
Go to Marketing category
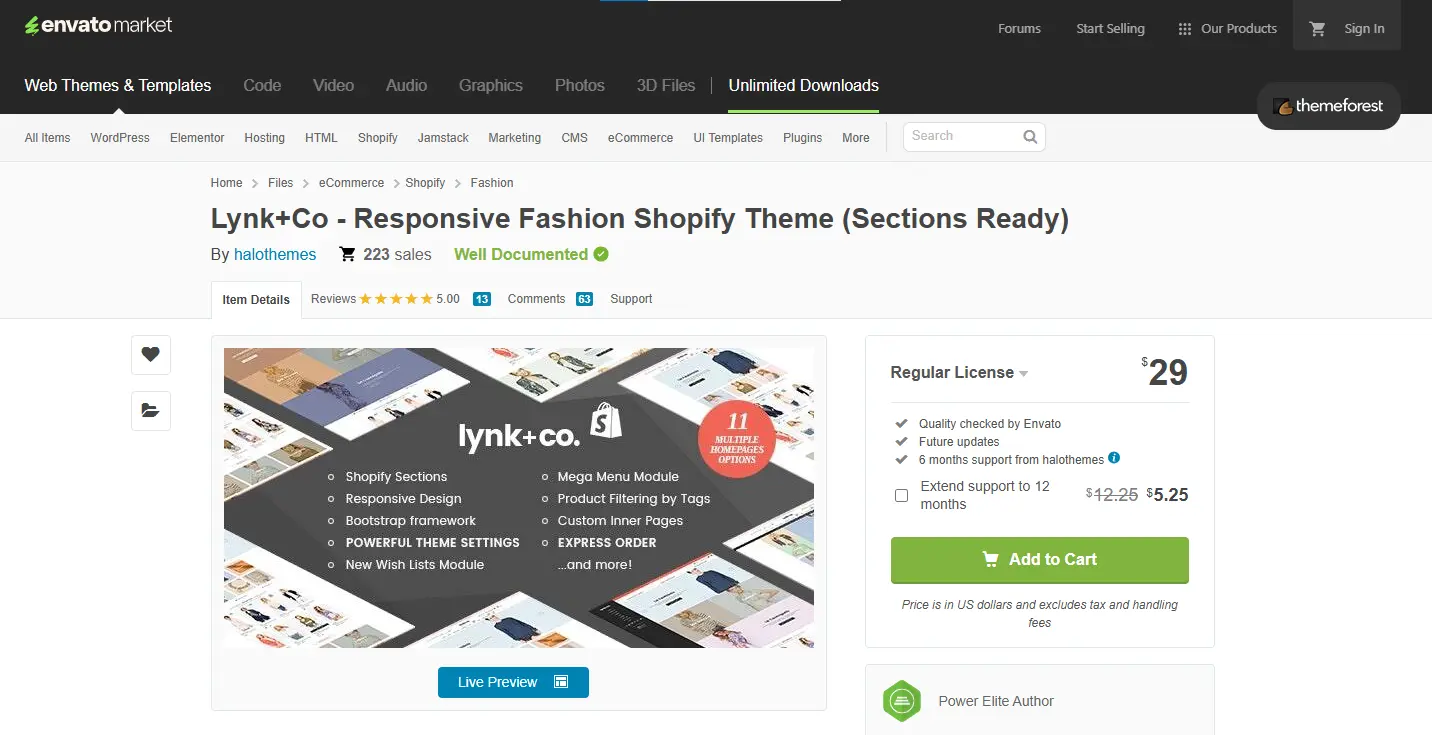pos(514,138)
